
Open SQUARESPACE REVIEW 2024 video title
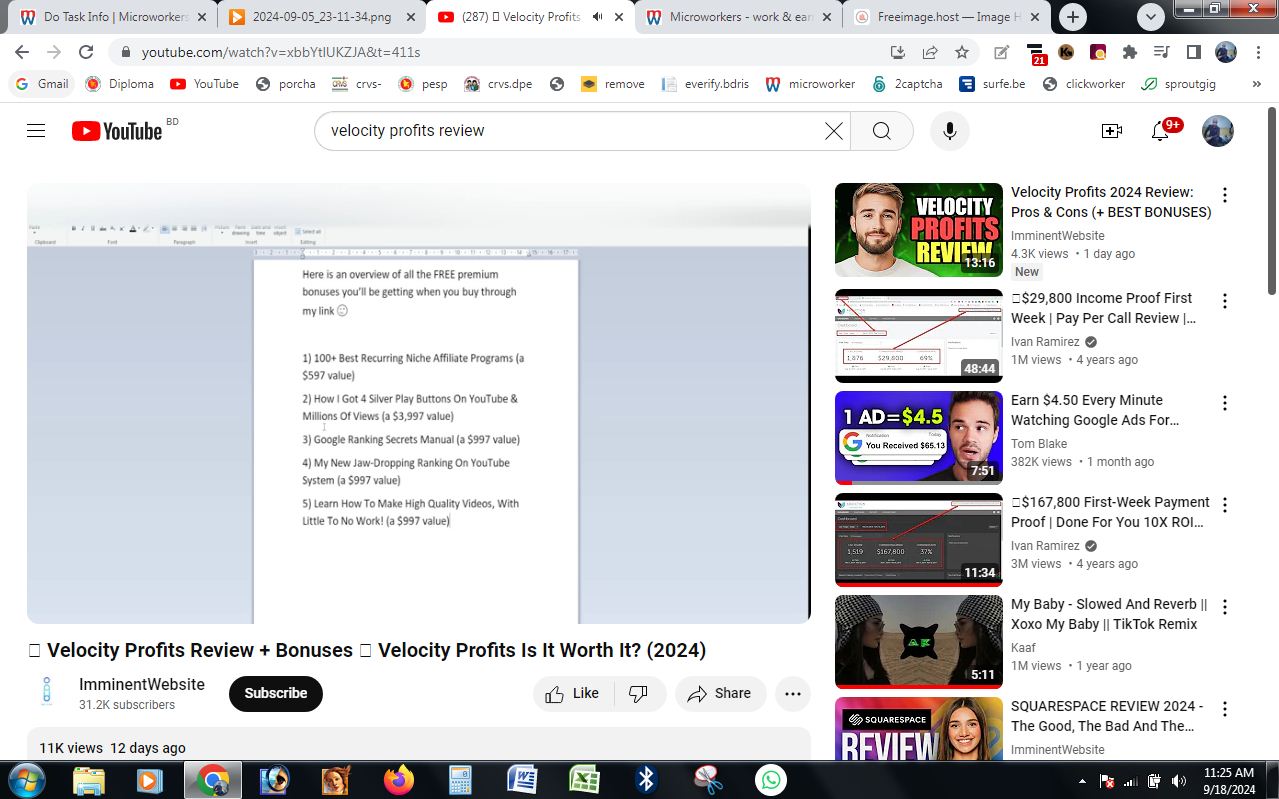tap(1107, 716)
